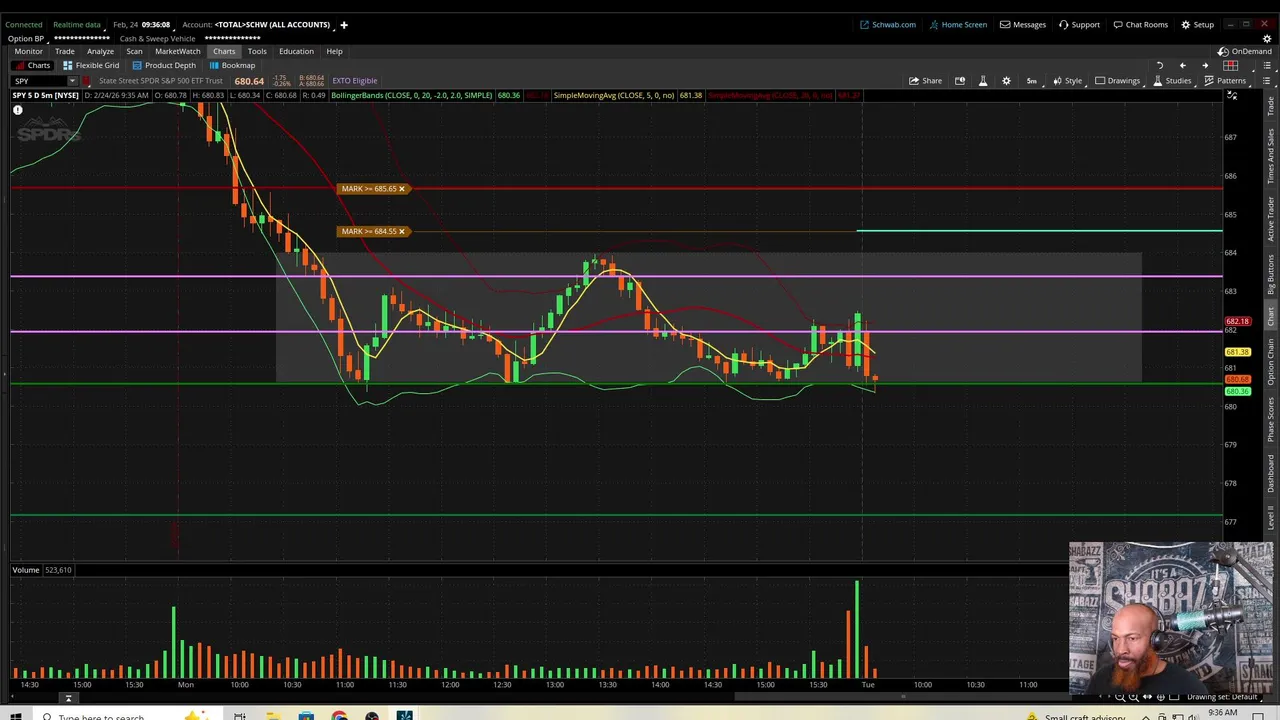This screenshot has width=1280, height=720.
Task: Click the undo arrow icon
Action: 1160,65
